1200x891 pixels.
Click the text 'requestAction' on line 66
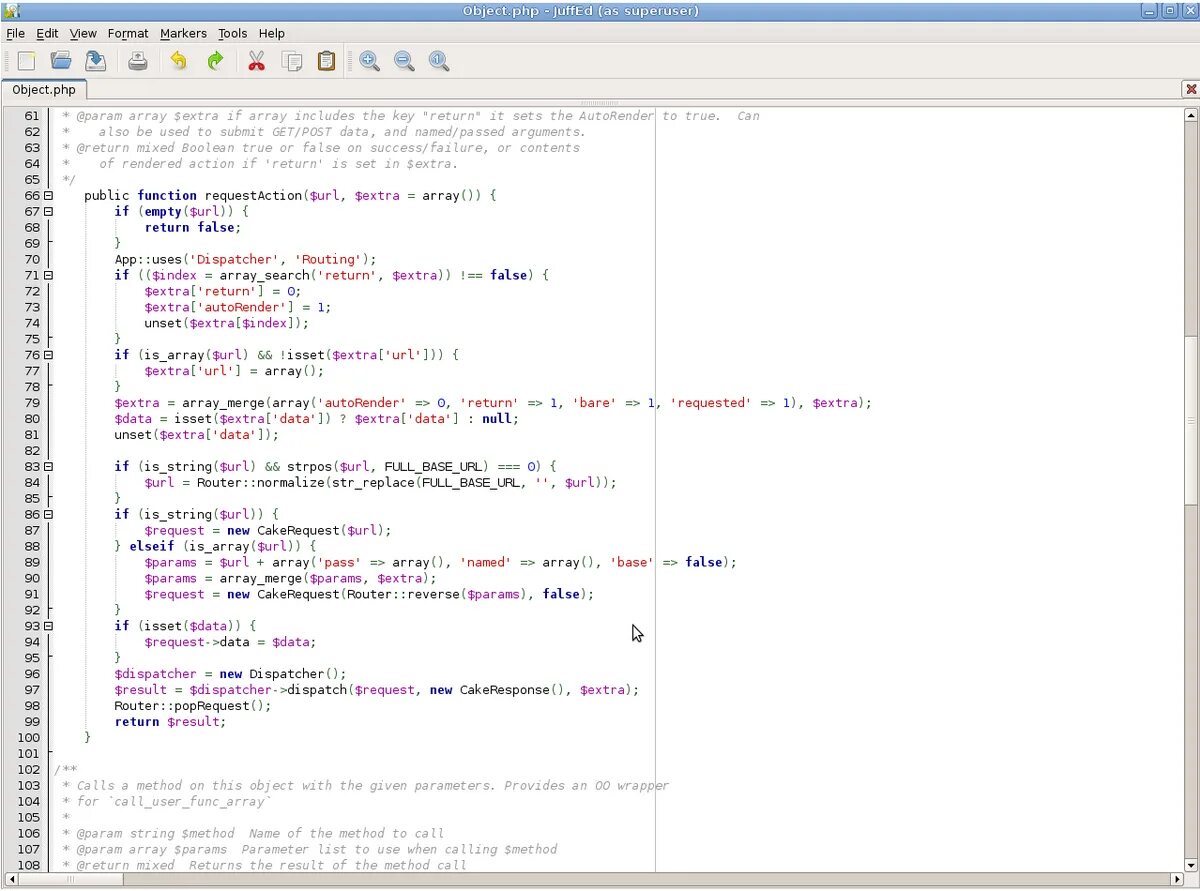253,196
